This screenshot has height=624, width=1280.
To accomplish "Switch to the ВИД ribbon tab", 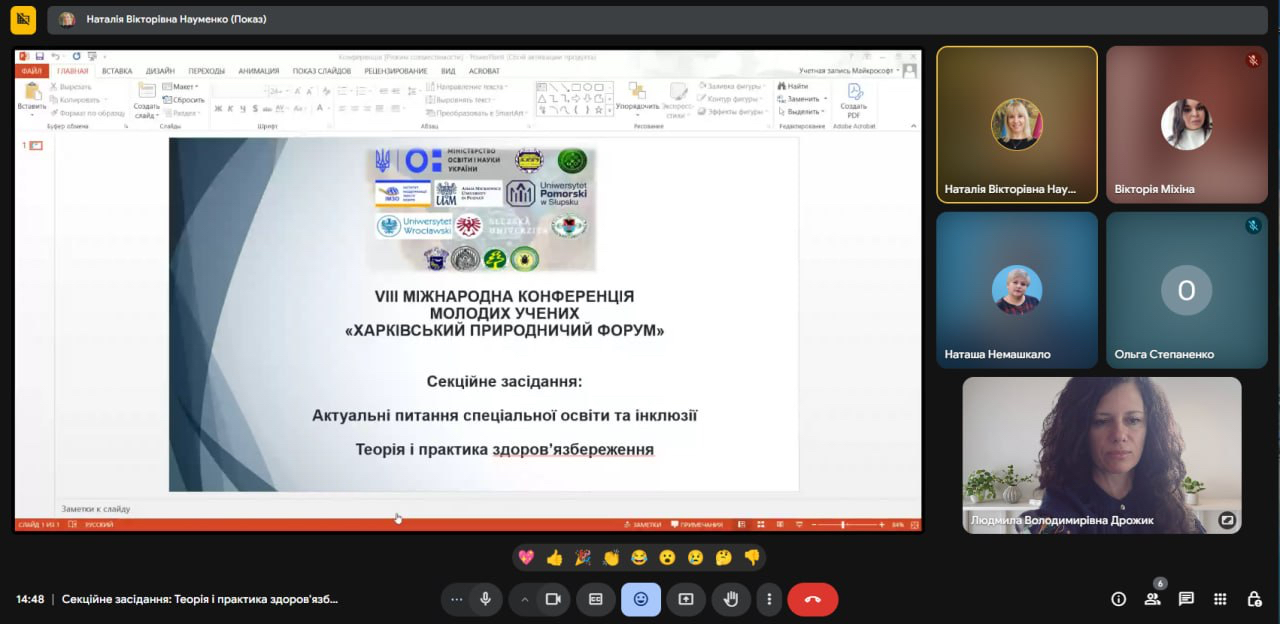I will (x=448, y=71).
